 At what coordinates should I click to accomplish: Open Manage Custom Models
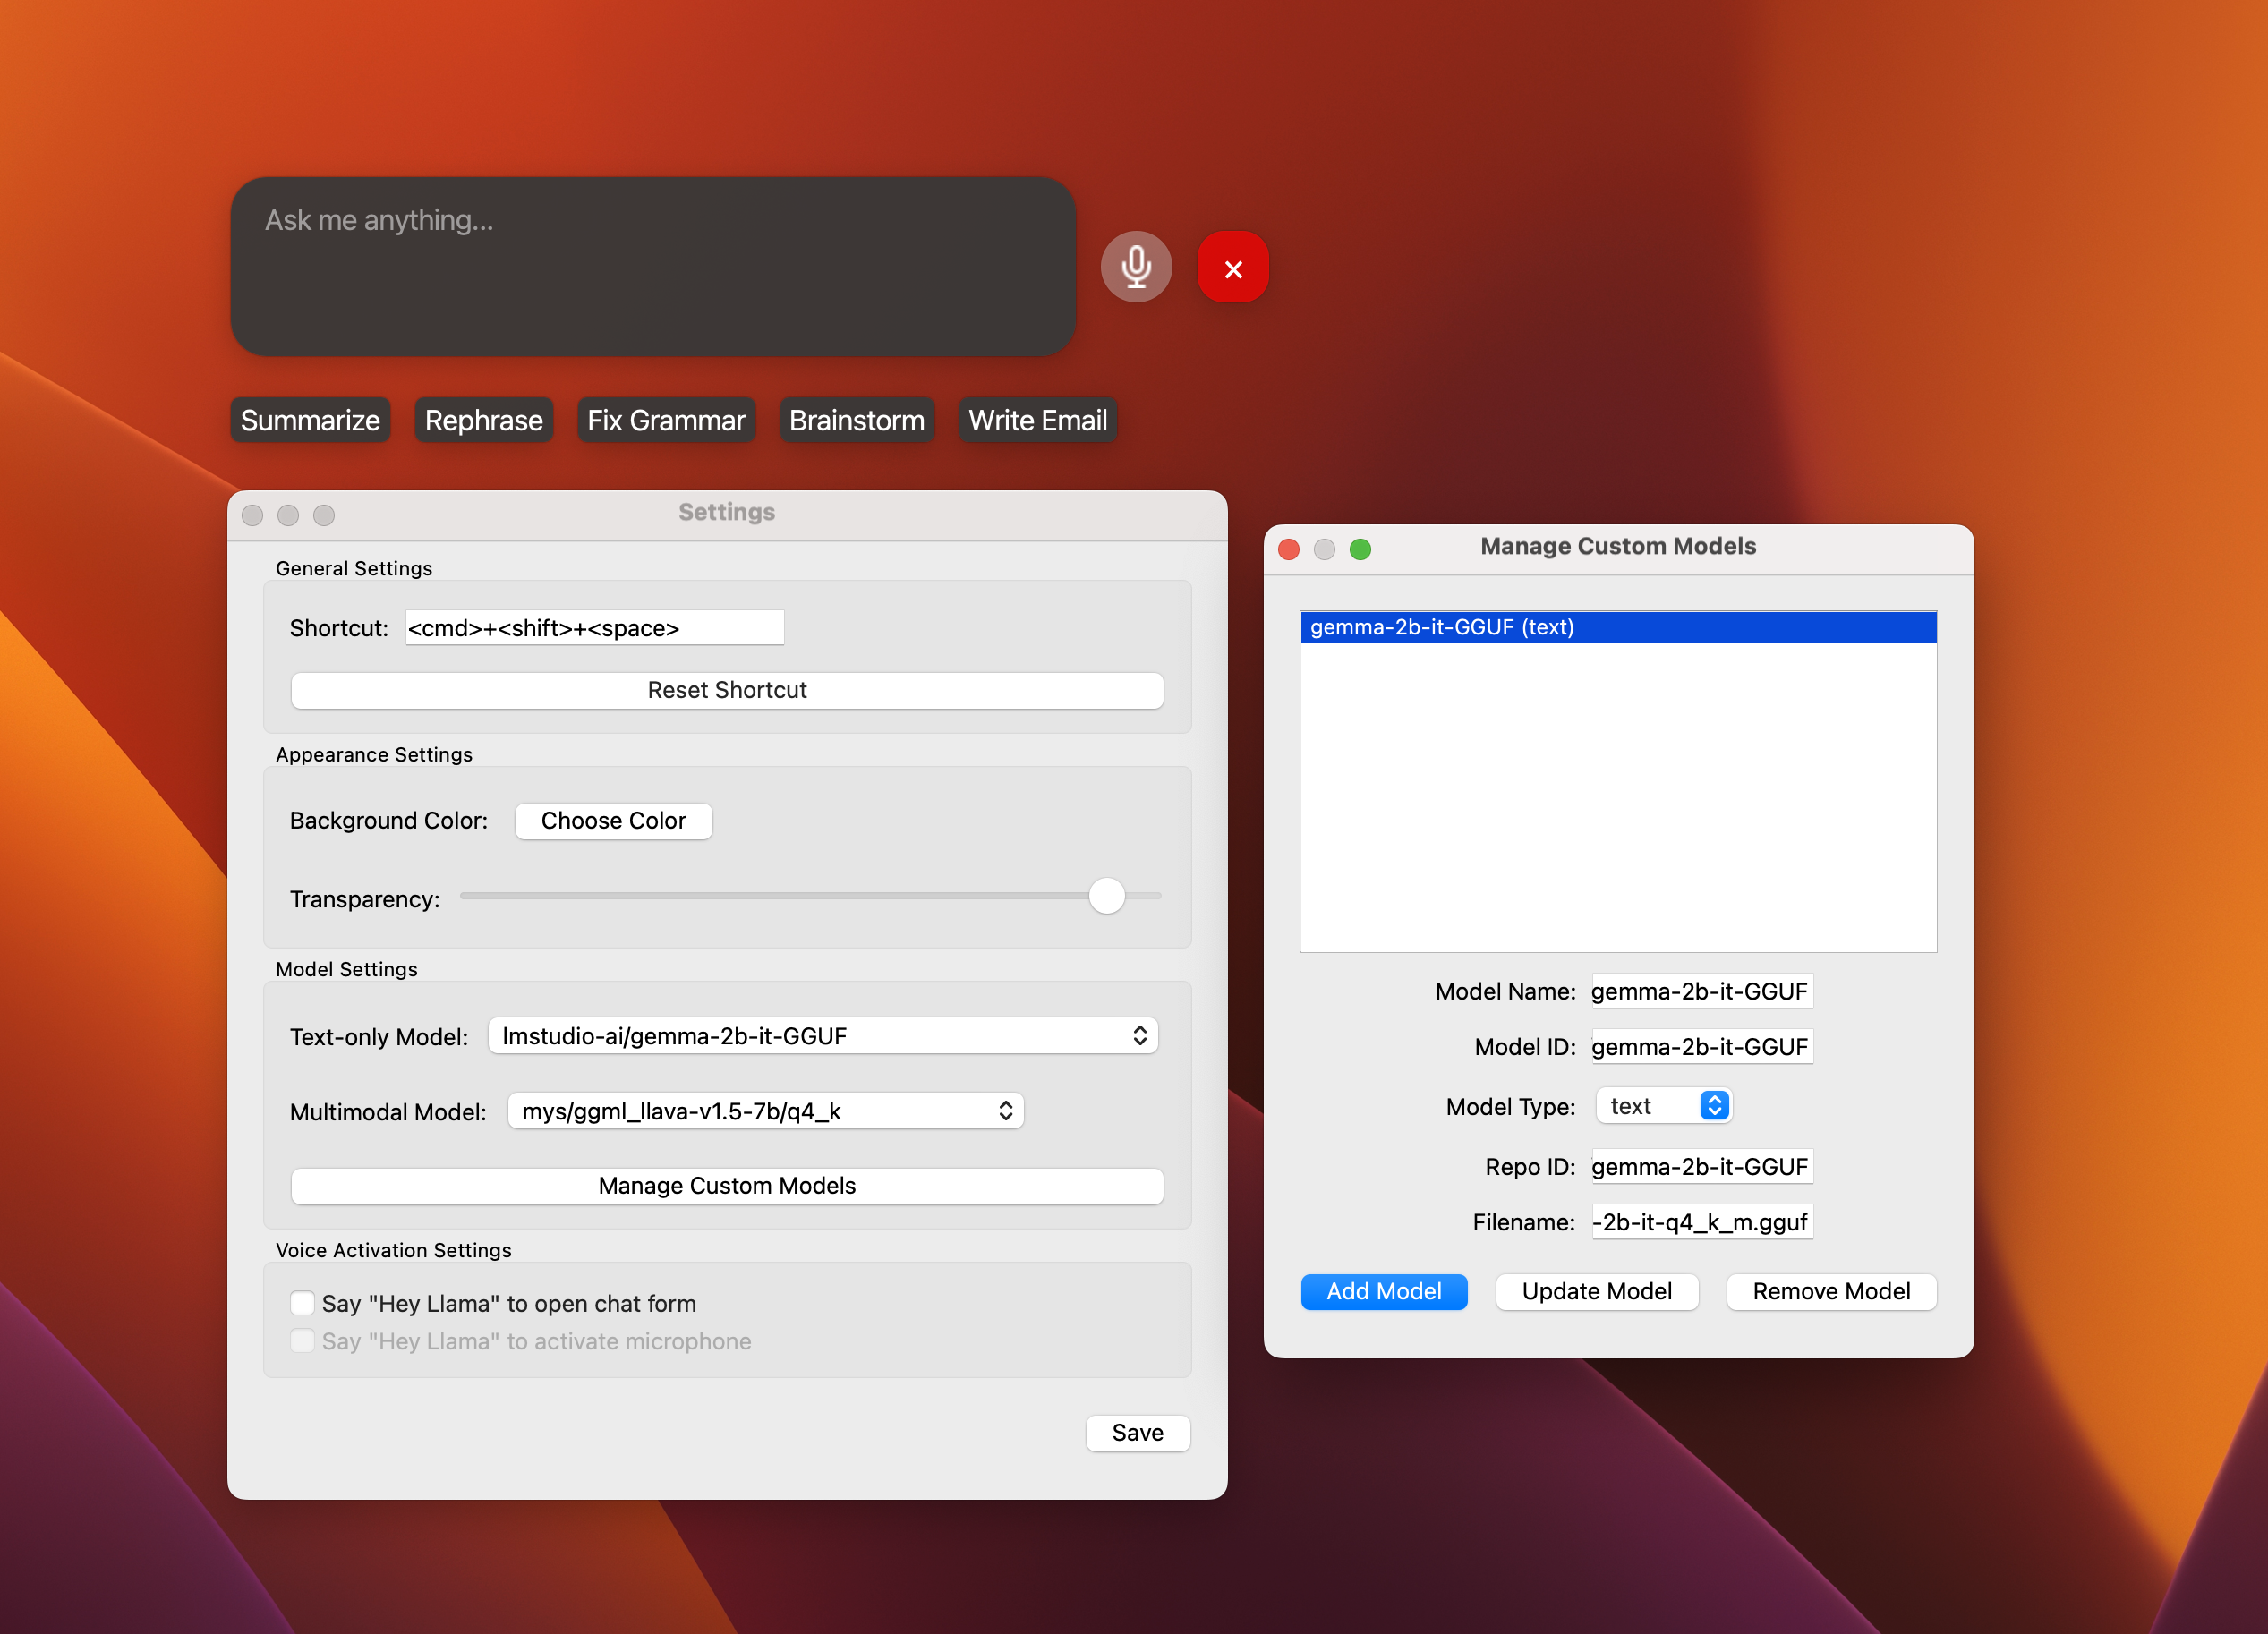click(726, 1186)
